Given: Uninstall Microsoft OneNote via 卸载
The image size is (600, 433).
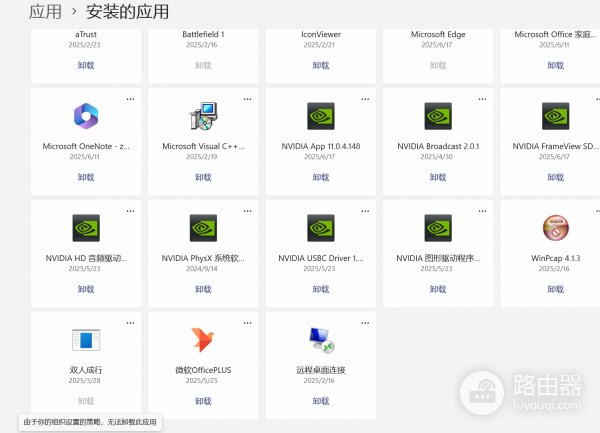Looking at the screenshot, I should [86, 177].
